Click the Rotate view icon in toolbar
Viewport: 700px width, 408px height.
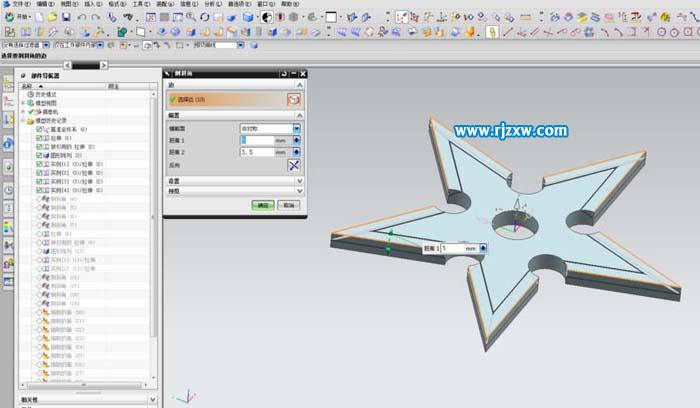[x=204, y=17]
